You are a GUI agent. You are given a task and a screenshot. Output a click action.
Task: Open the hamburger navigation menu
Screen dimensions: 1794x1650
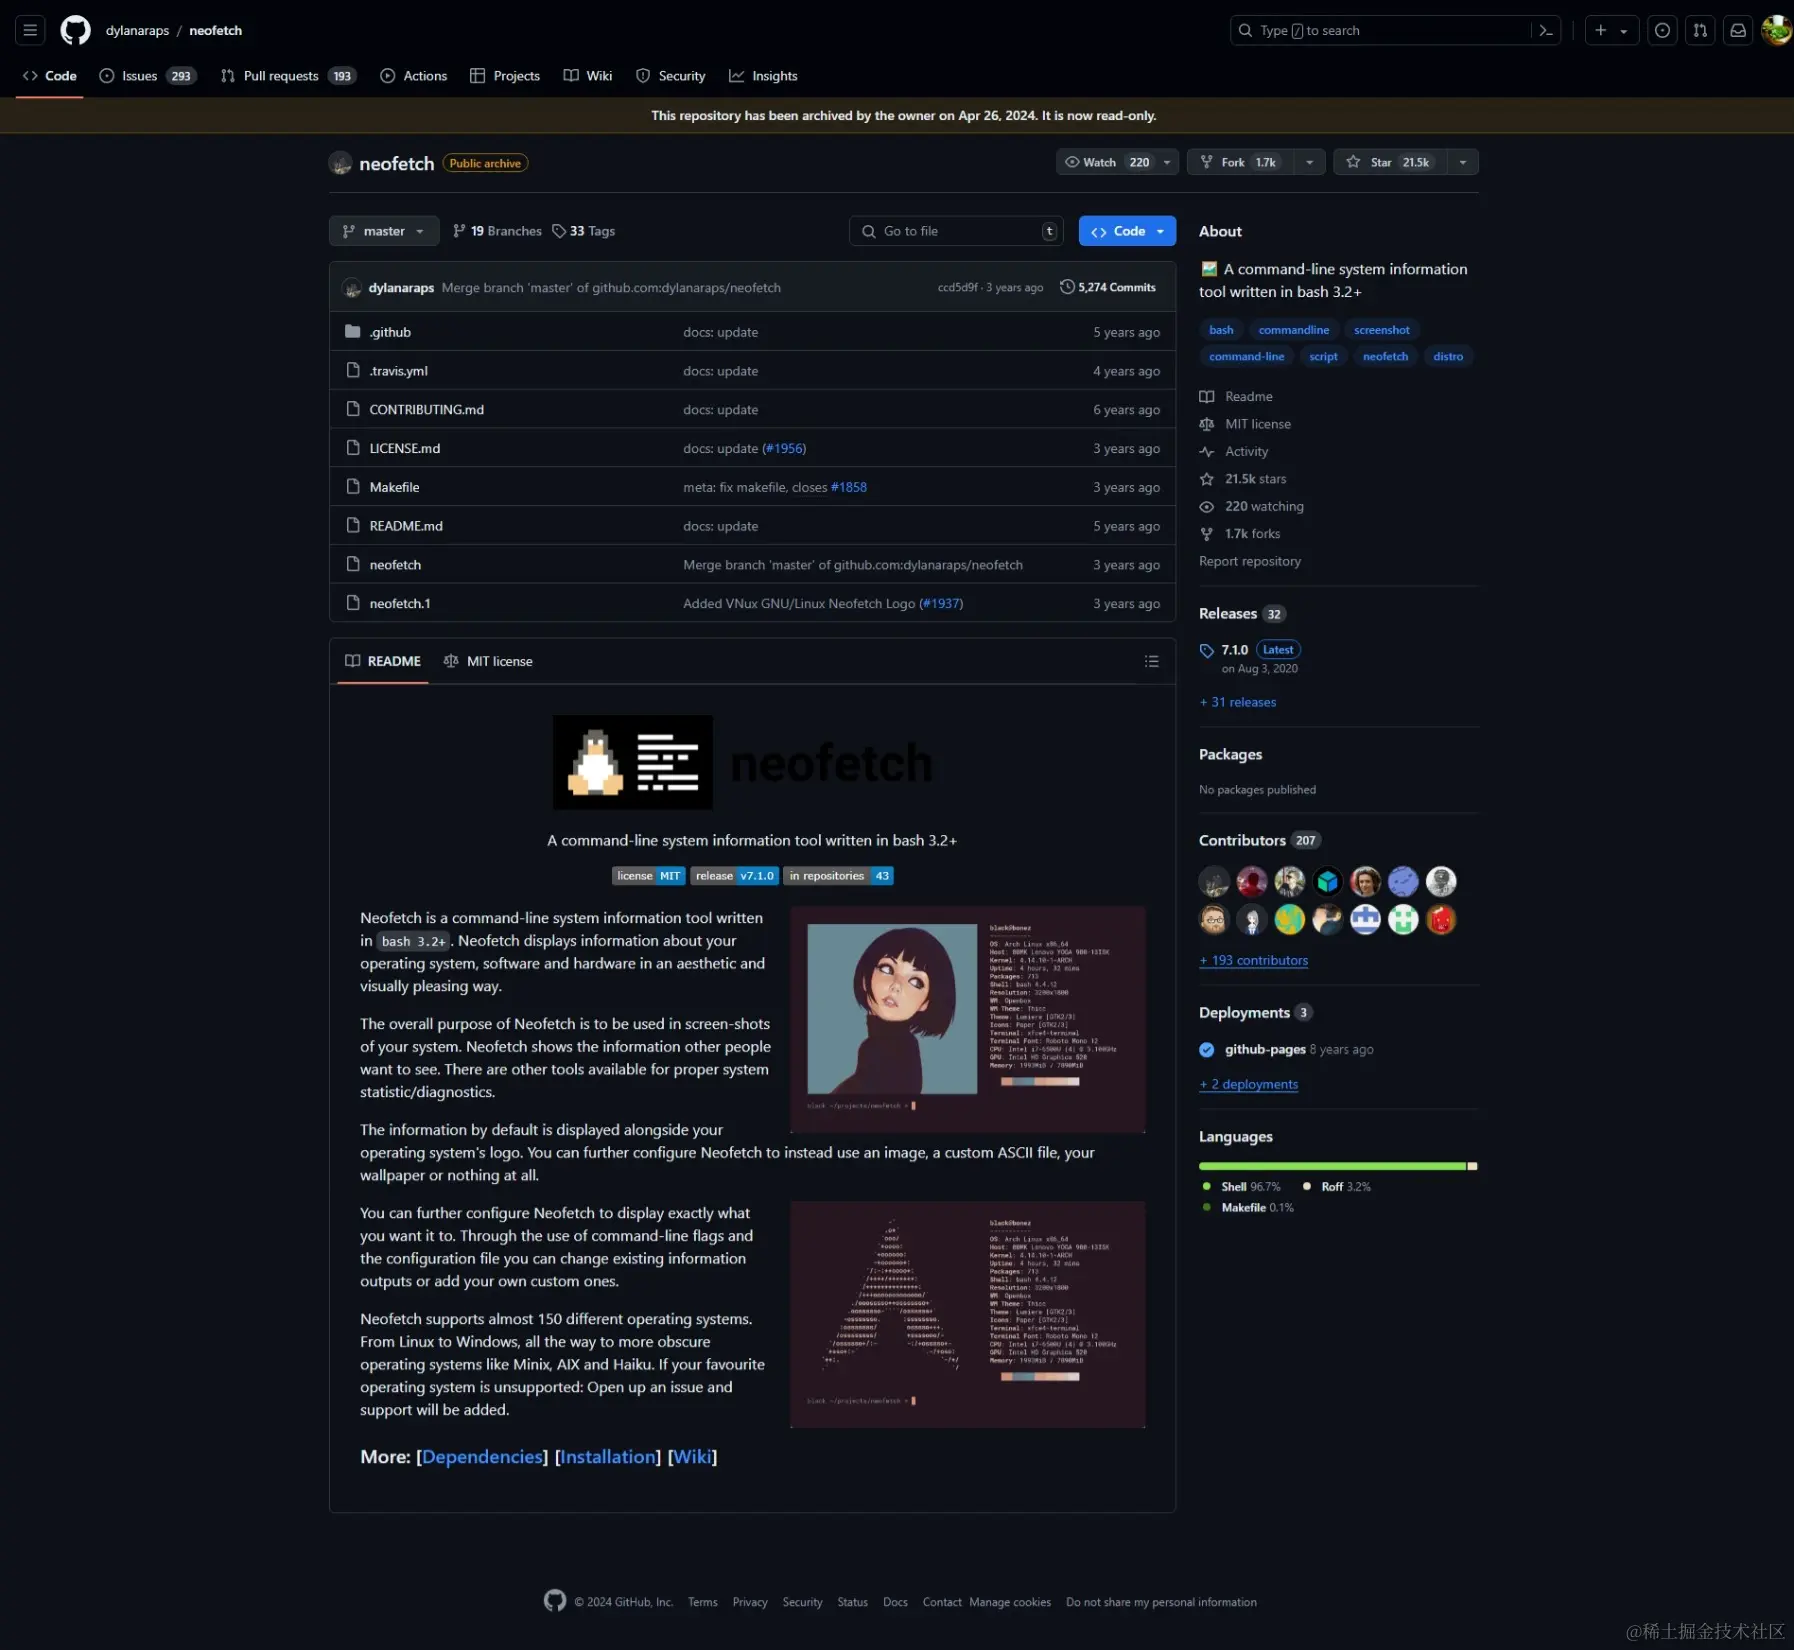[x=30, y=30]
